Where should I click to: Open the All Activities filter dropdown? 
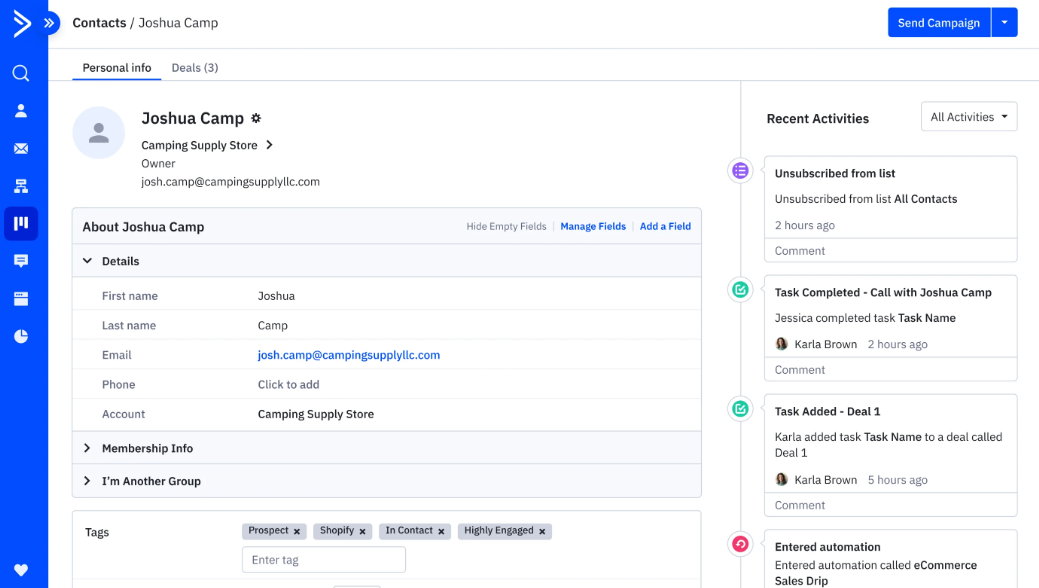click(x=968, y=116)
